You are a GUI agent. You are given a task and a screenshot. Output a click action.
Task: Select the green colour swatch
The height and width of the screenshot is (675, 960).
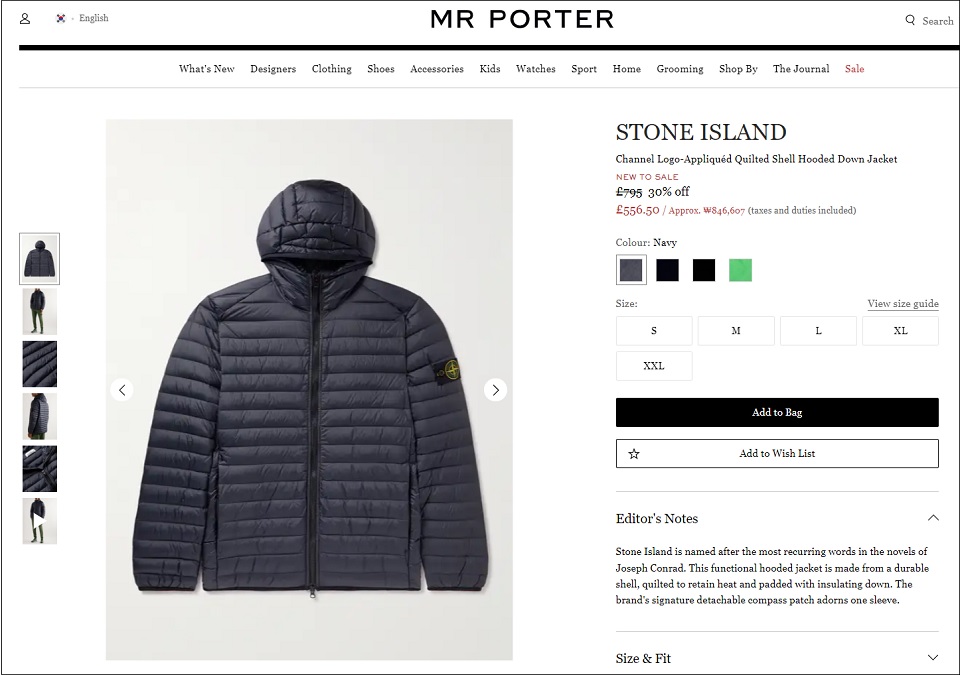coord(740,270)
